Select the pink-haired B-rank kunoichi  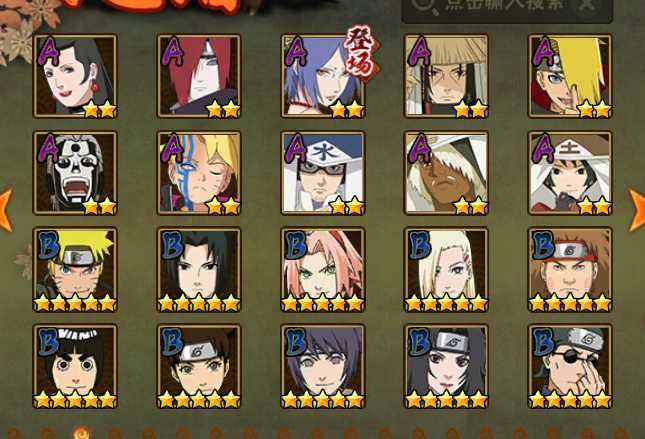323,270
